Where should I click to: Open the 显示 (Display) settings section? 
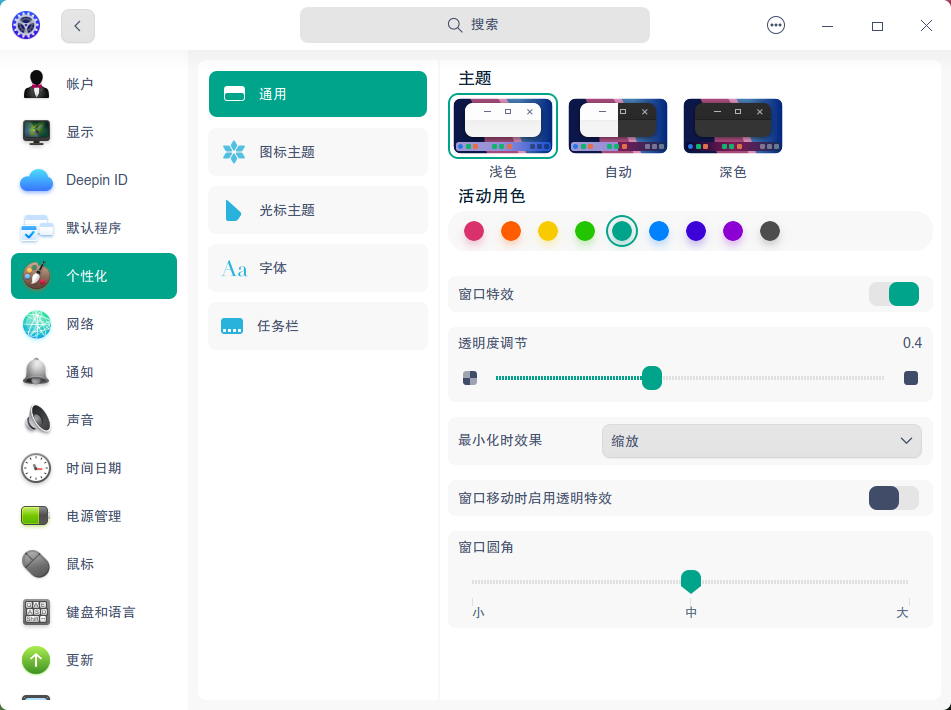95,131
